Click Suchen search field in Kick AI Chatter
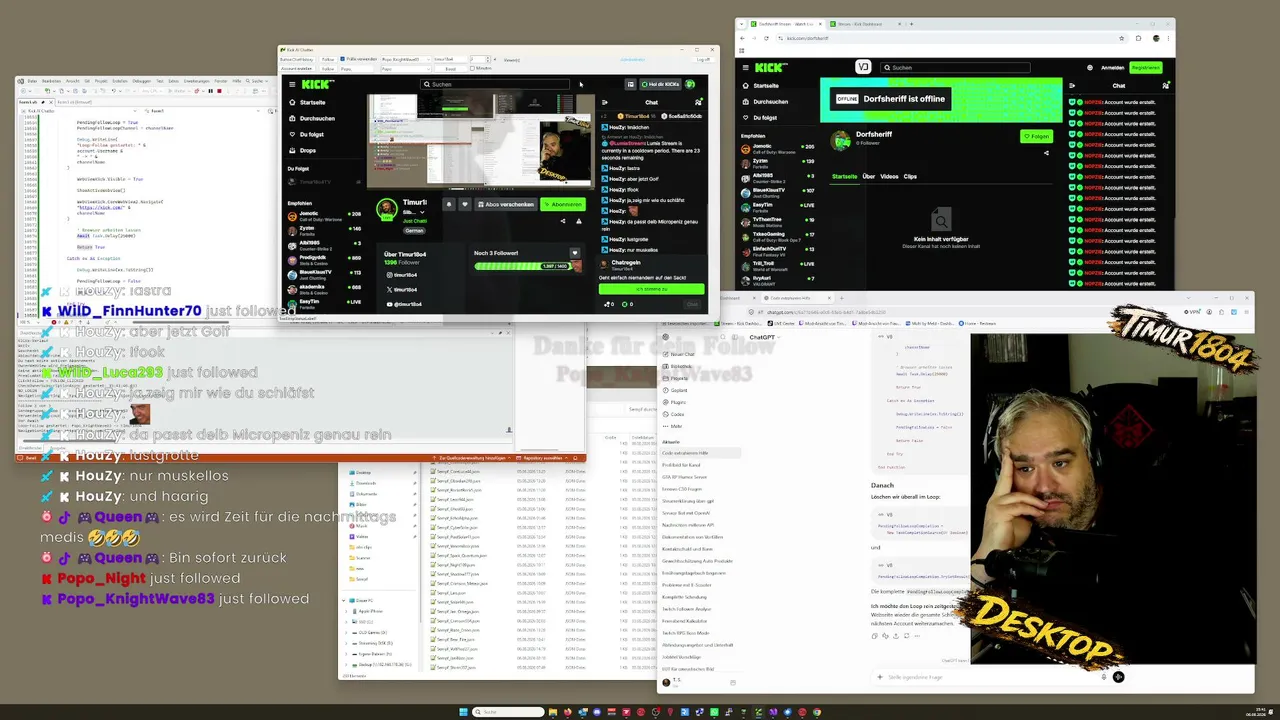Screen dimensions: 1280x720 pyautogui.click(x=495, y=84)
